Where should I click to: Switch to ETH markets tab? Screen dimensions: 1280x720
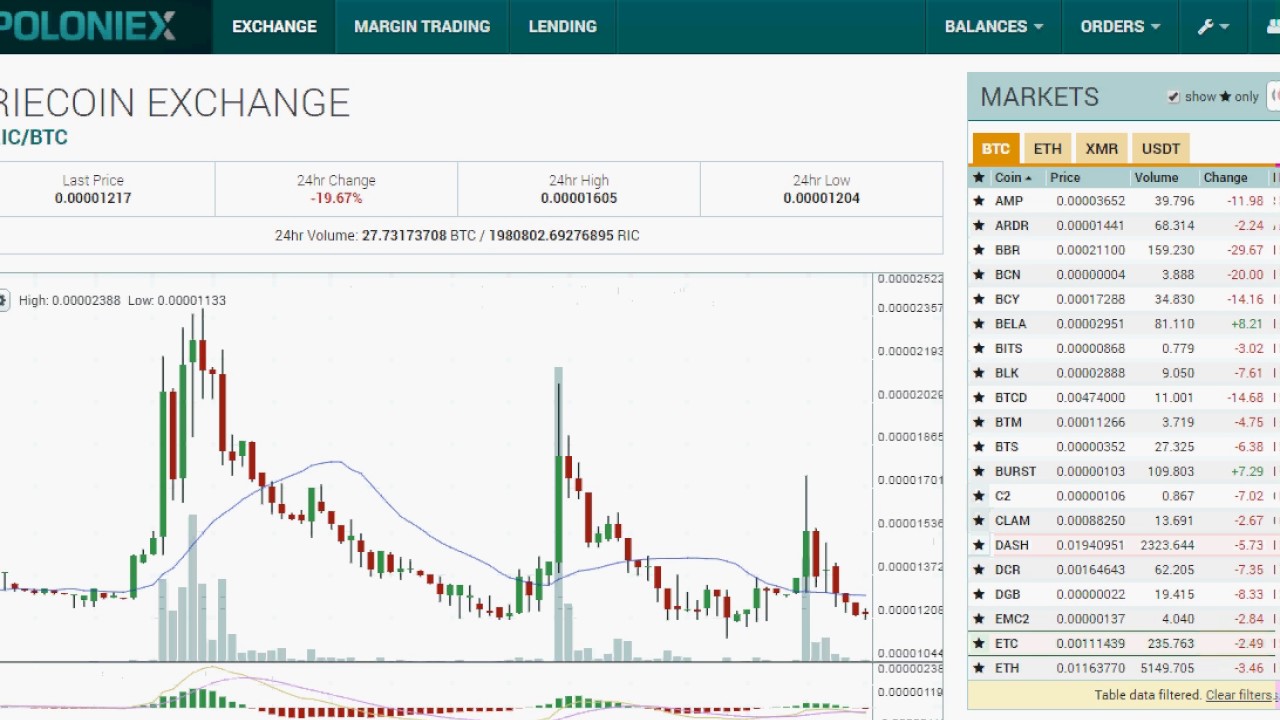coord(1047,148)
